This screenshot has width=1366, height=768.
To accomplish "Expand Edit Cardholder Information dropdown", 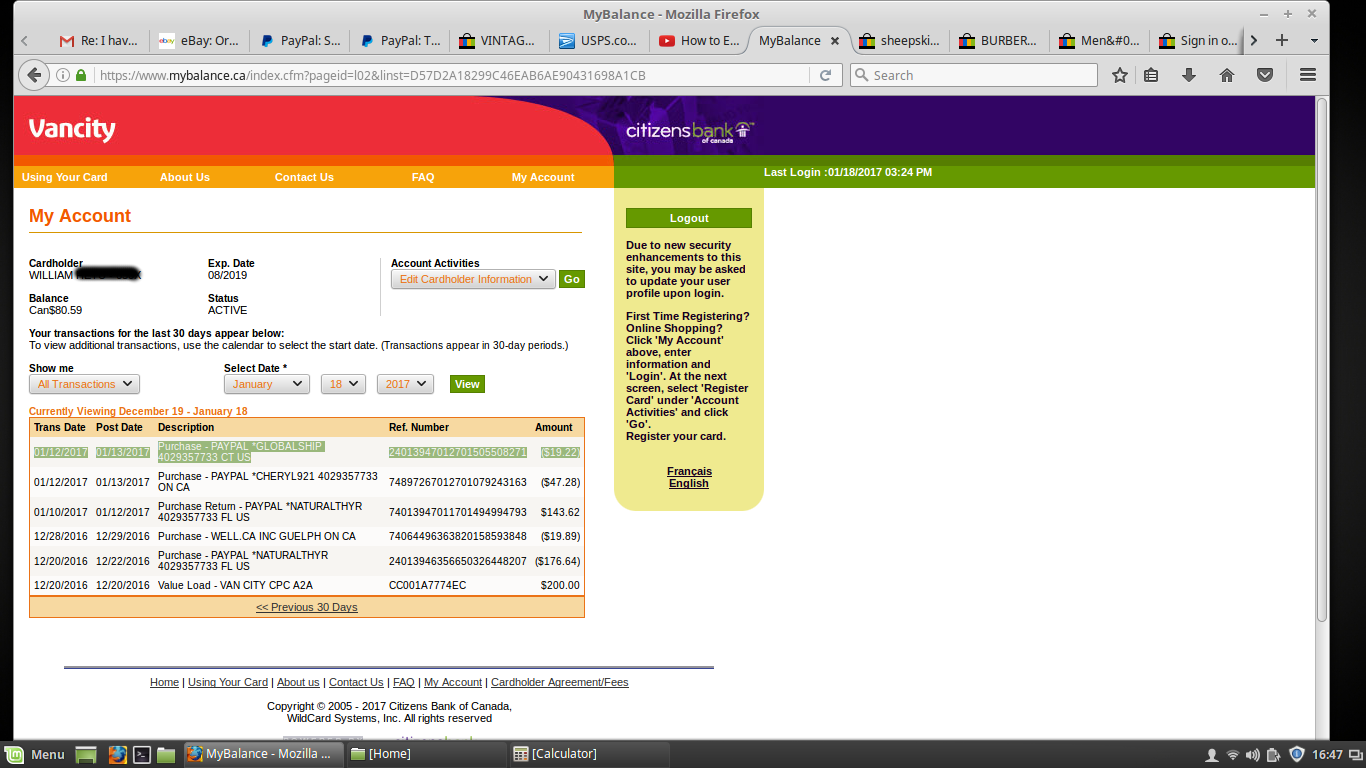I will pyautogui.click(x=473, y=279).
